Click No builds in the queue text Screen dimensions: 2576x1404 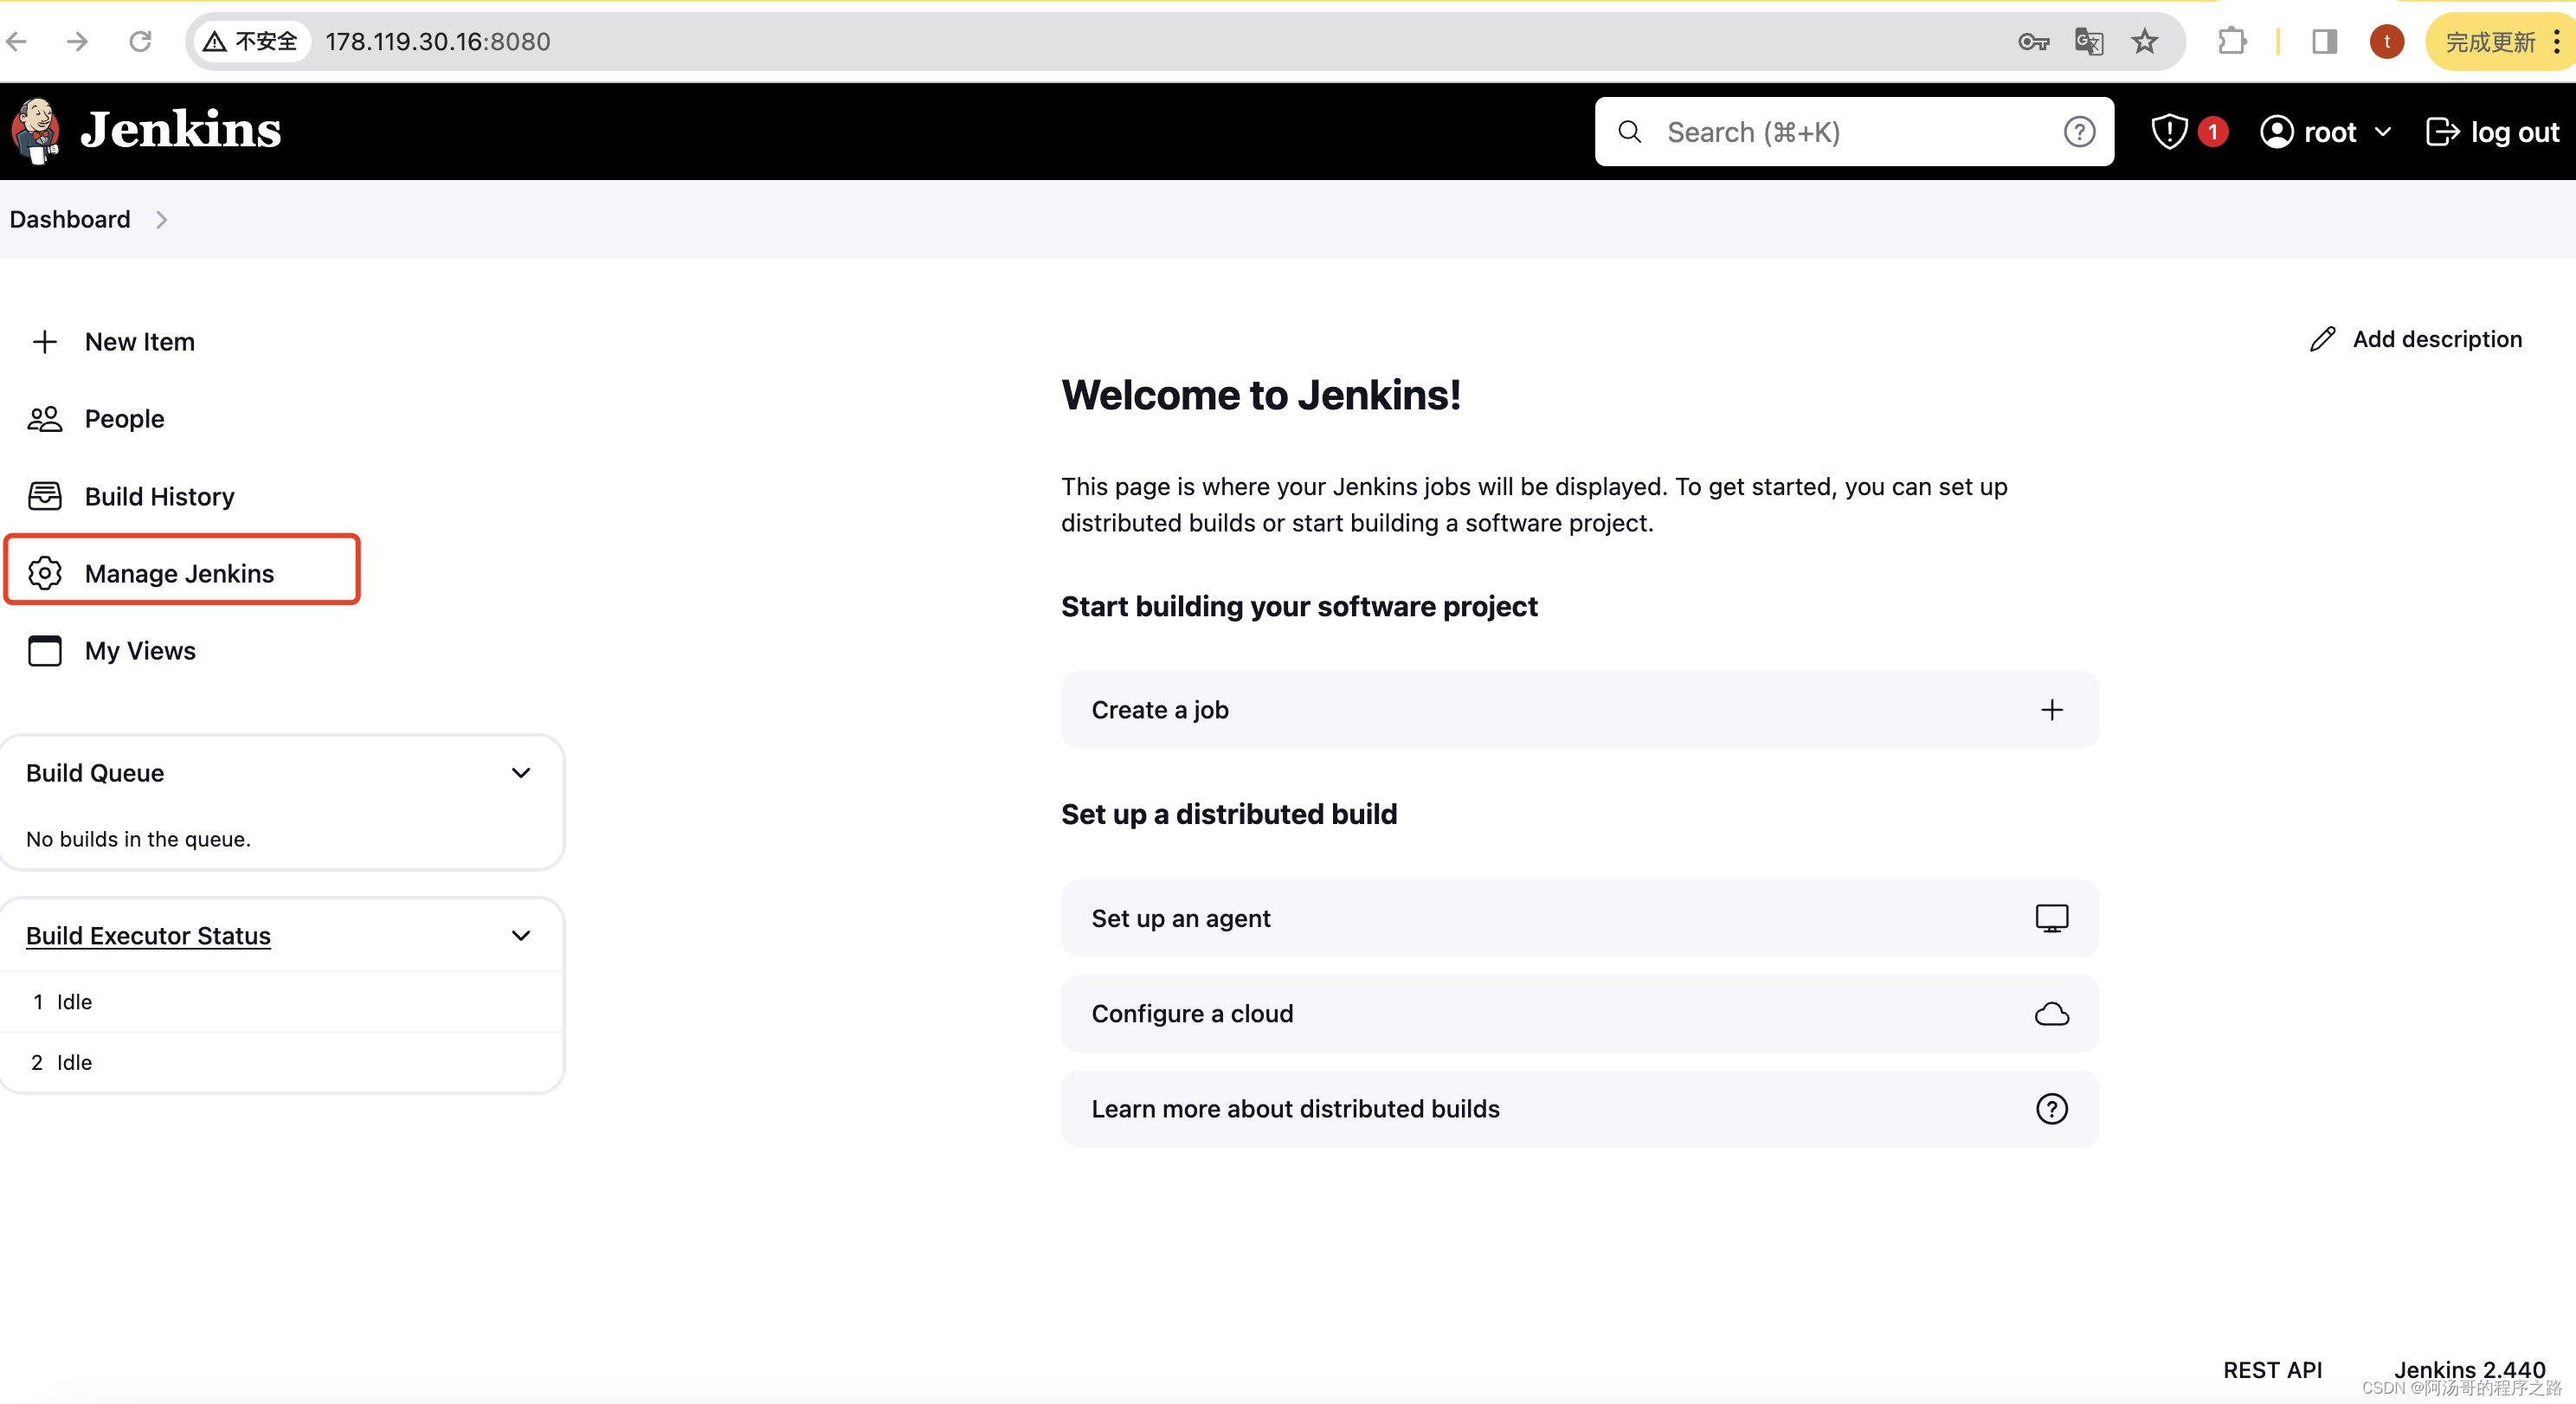138,839
